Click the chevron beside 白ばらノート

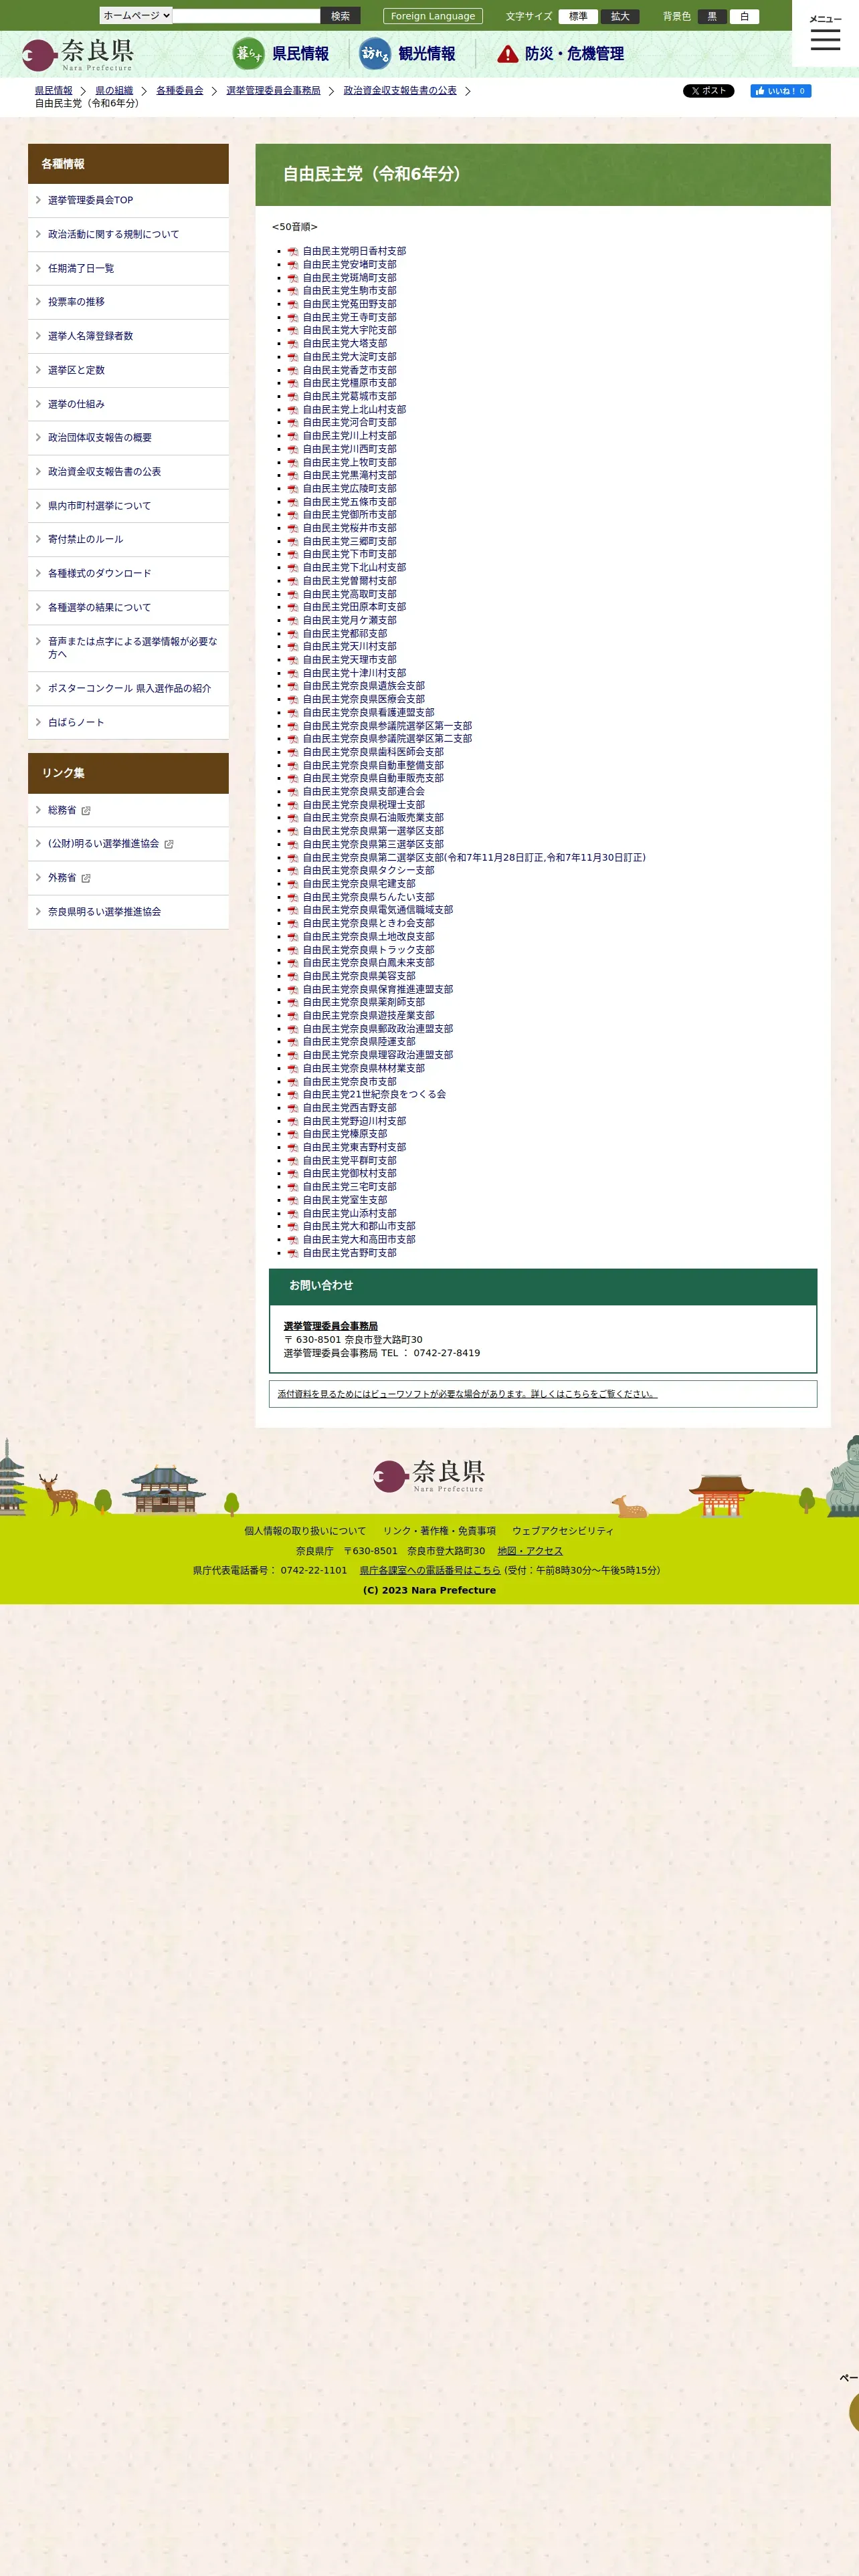(38, 722)
